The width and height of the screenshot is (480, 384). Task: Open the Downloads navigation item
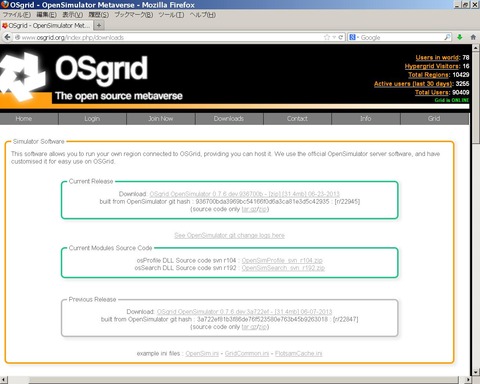coord(229,119)
